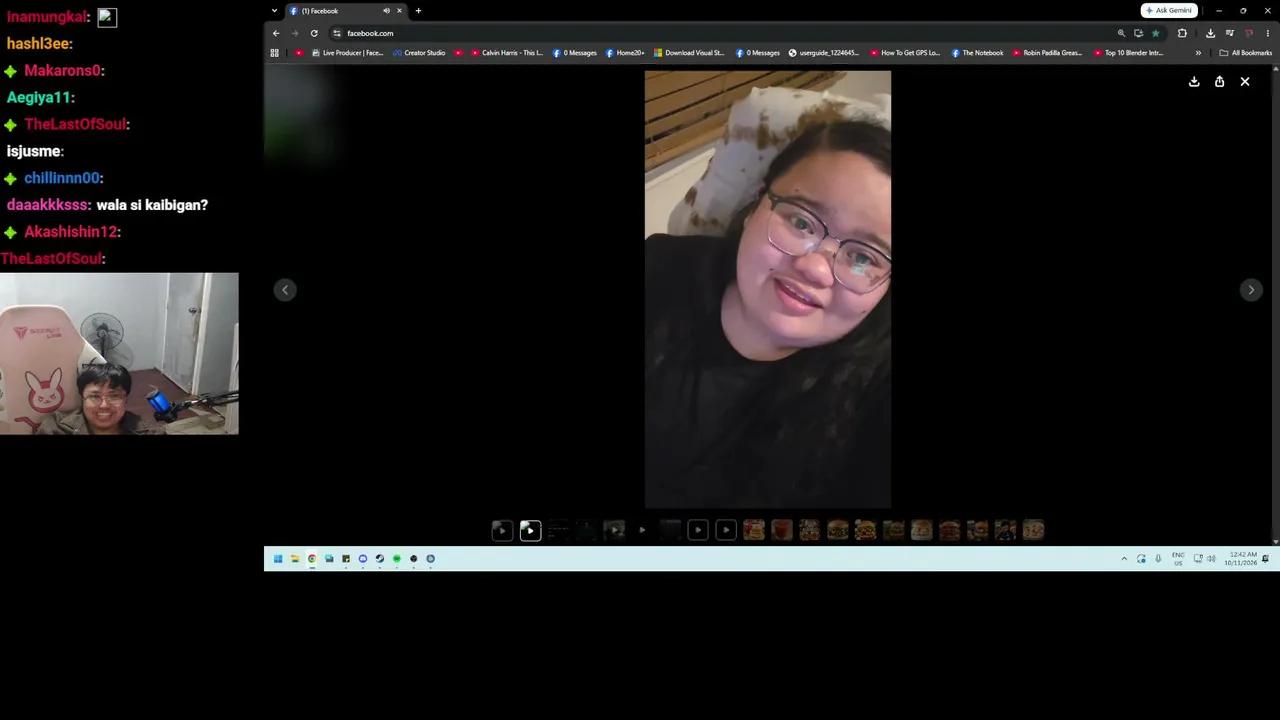Open the Chrome three-dot menu
Viewport: 1280px width, 720px height.
tap(1267, 33)
